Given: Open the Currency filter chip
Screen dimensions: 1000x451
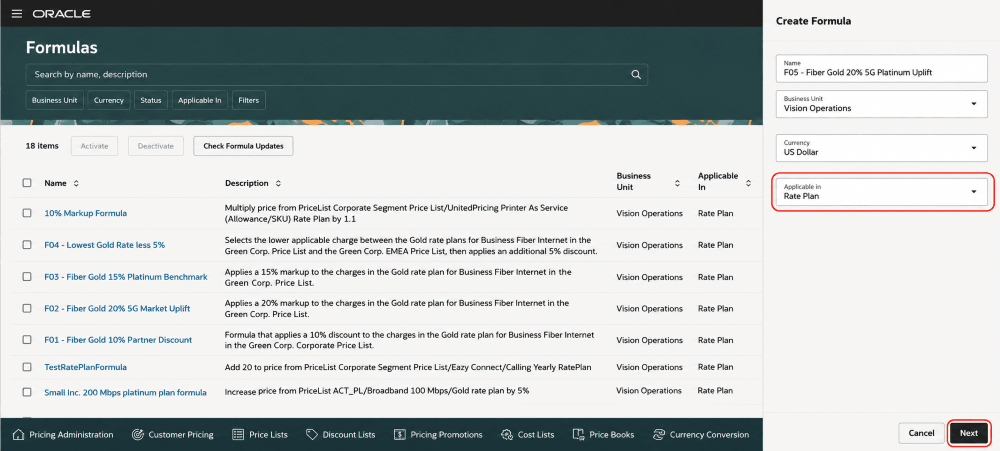Looking at the screenshot, I should (x=109, y=100).
